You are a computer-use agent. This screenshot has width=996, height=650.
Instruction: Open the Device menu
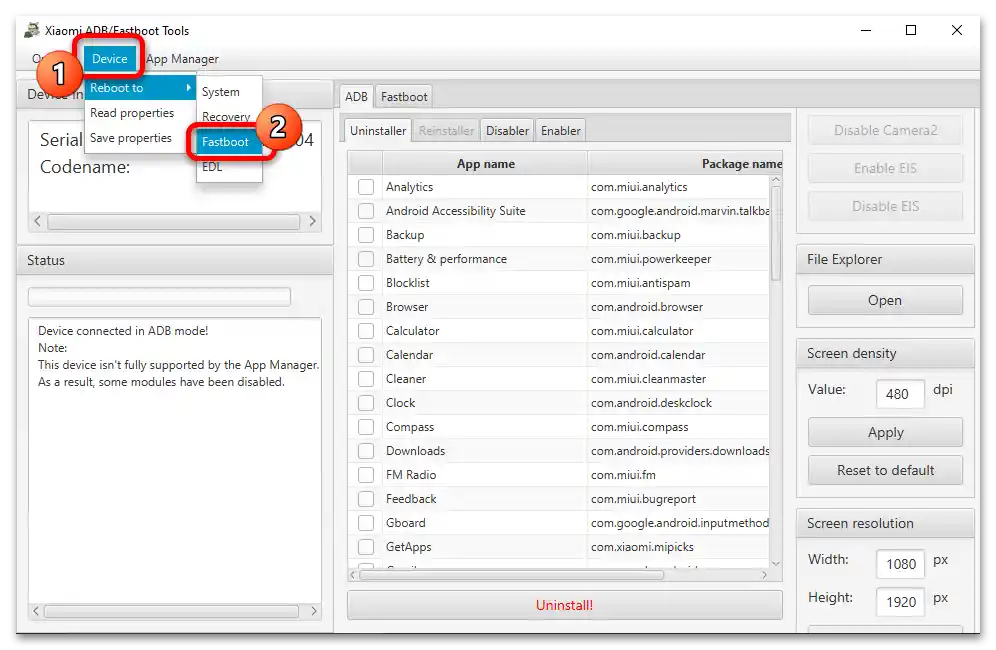[x=109, y=58]
